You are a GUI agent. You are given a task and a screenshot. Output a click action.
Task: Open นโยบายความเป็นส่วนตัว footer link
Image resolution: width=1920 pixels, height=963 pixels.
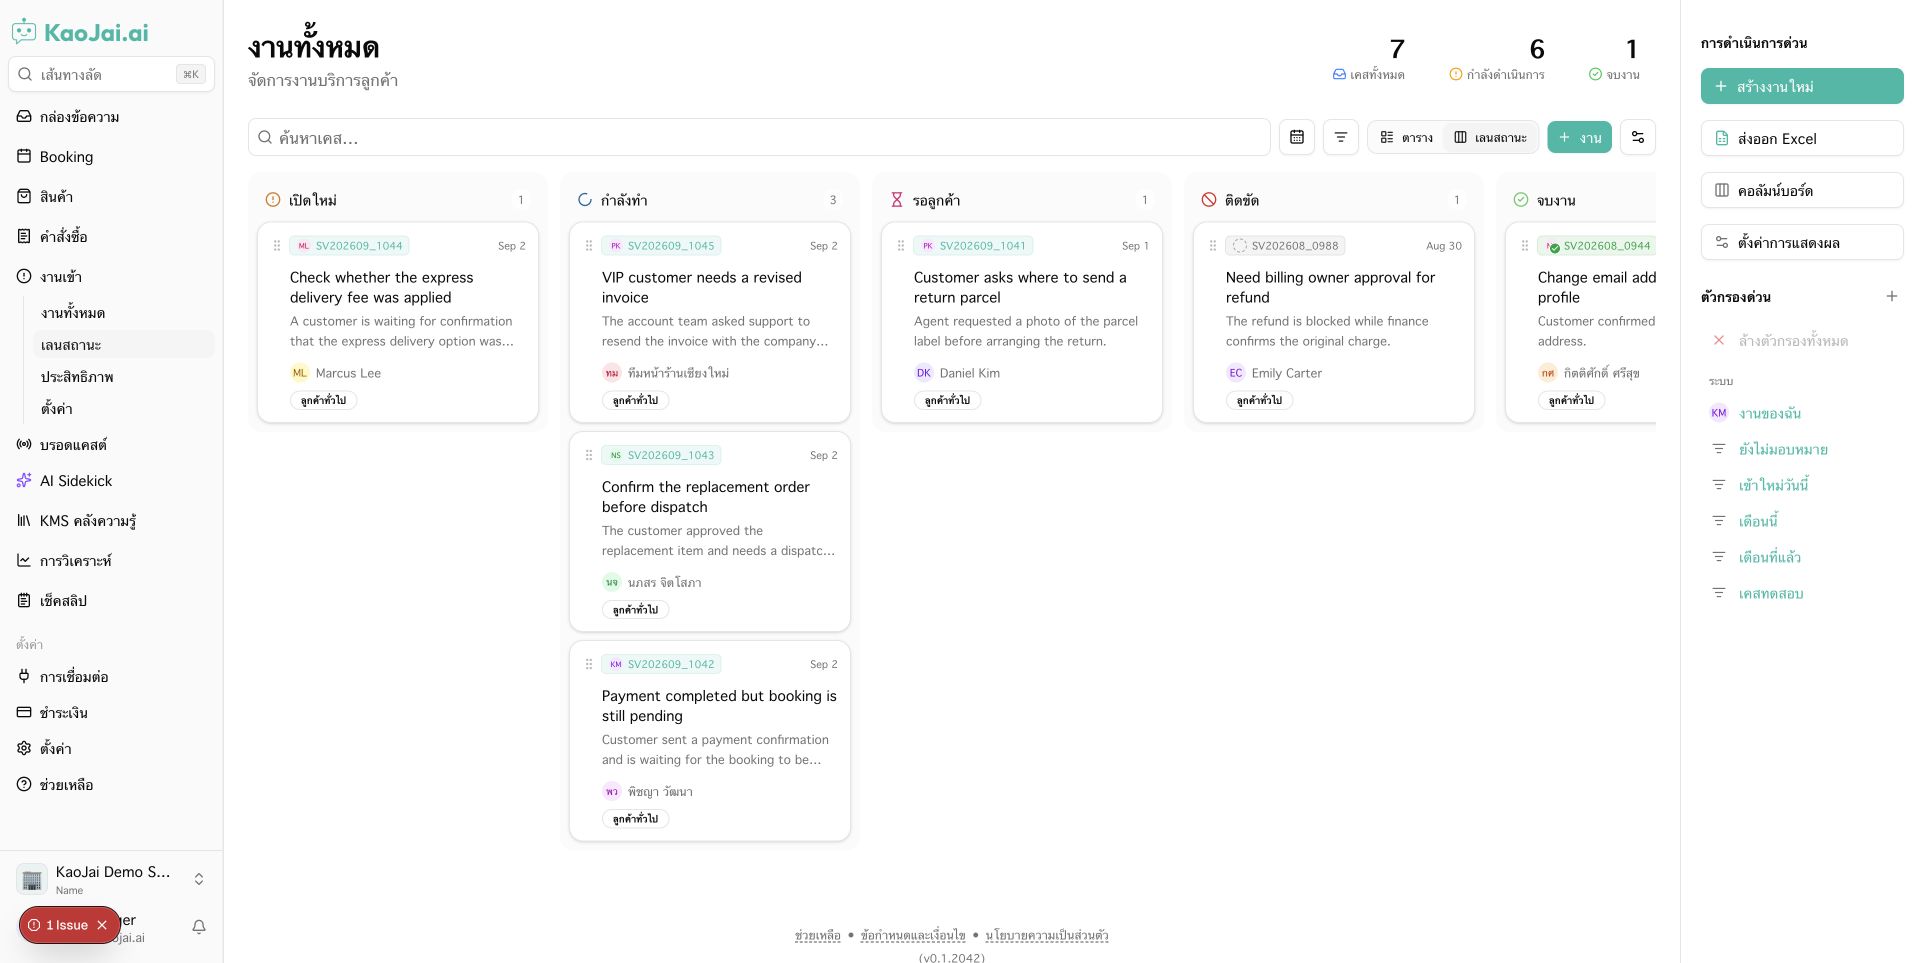(x=1046, y=936)
